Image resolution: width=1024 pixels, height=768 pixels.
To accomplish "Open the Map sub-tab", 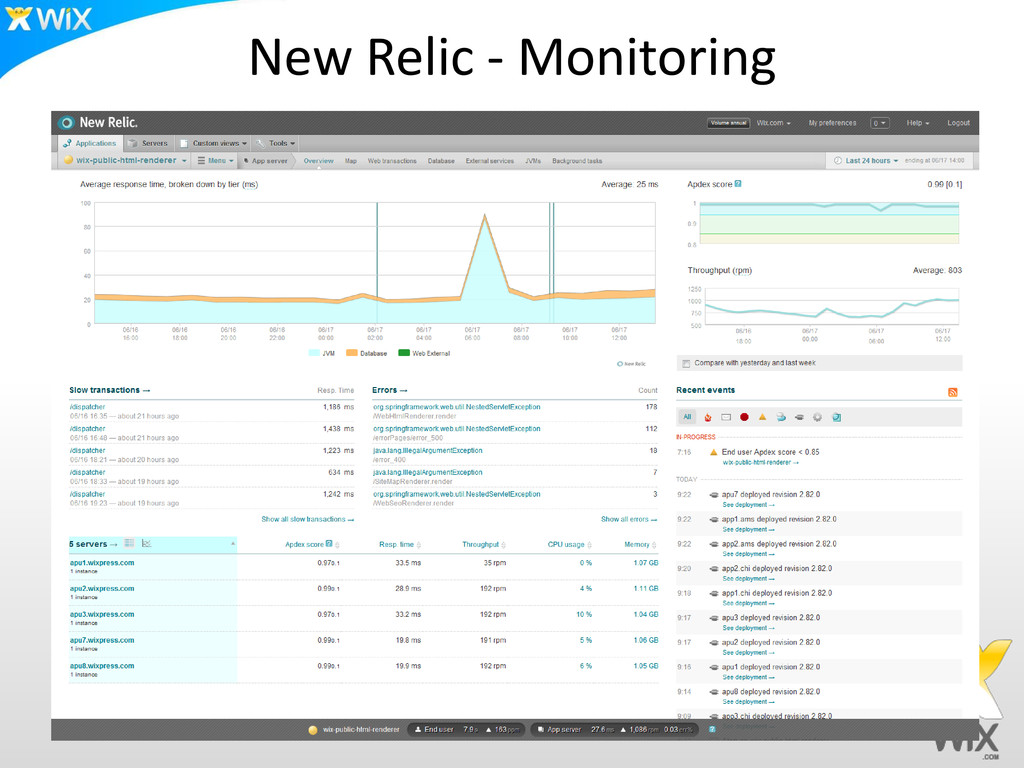I will [351, 161].
